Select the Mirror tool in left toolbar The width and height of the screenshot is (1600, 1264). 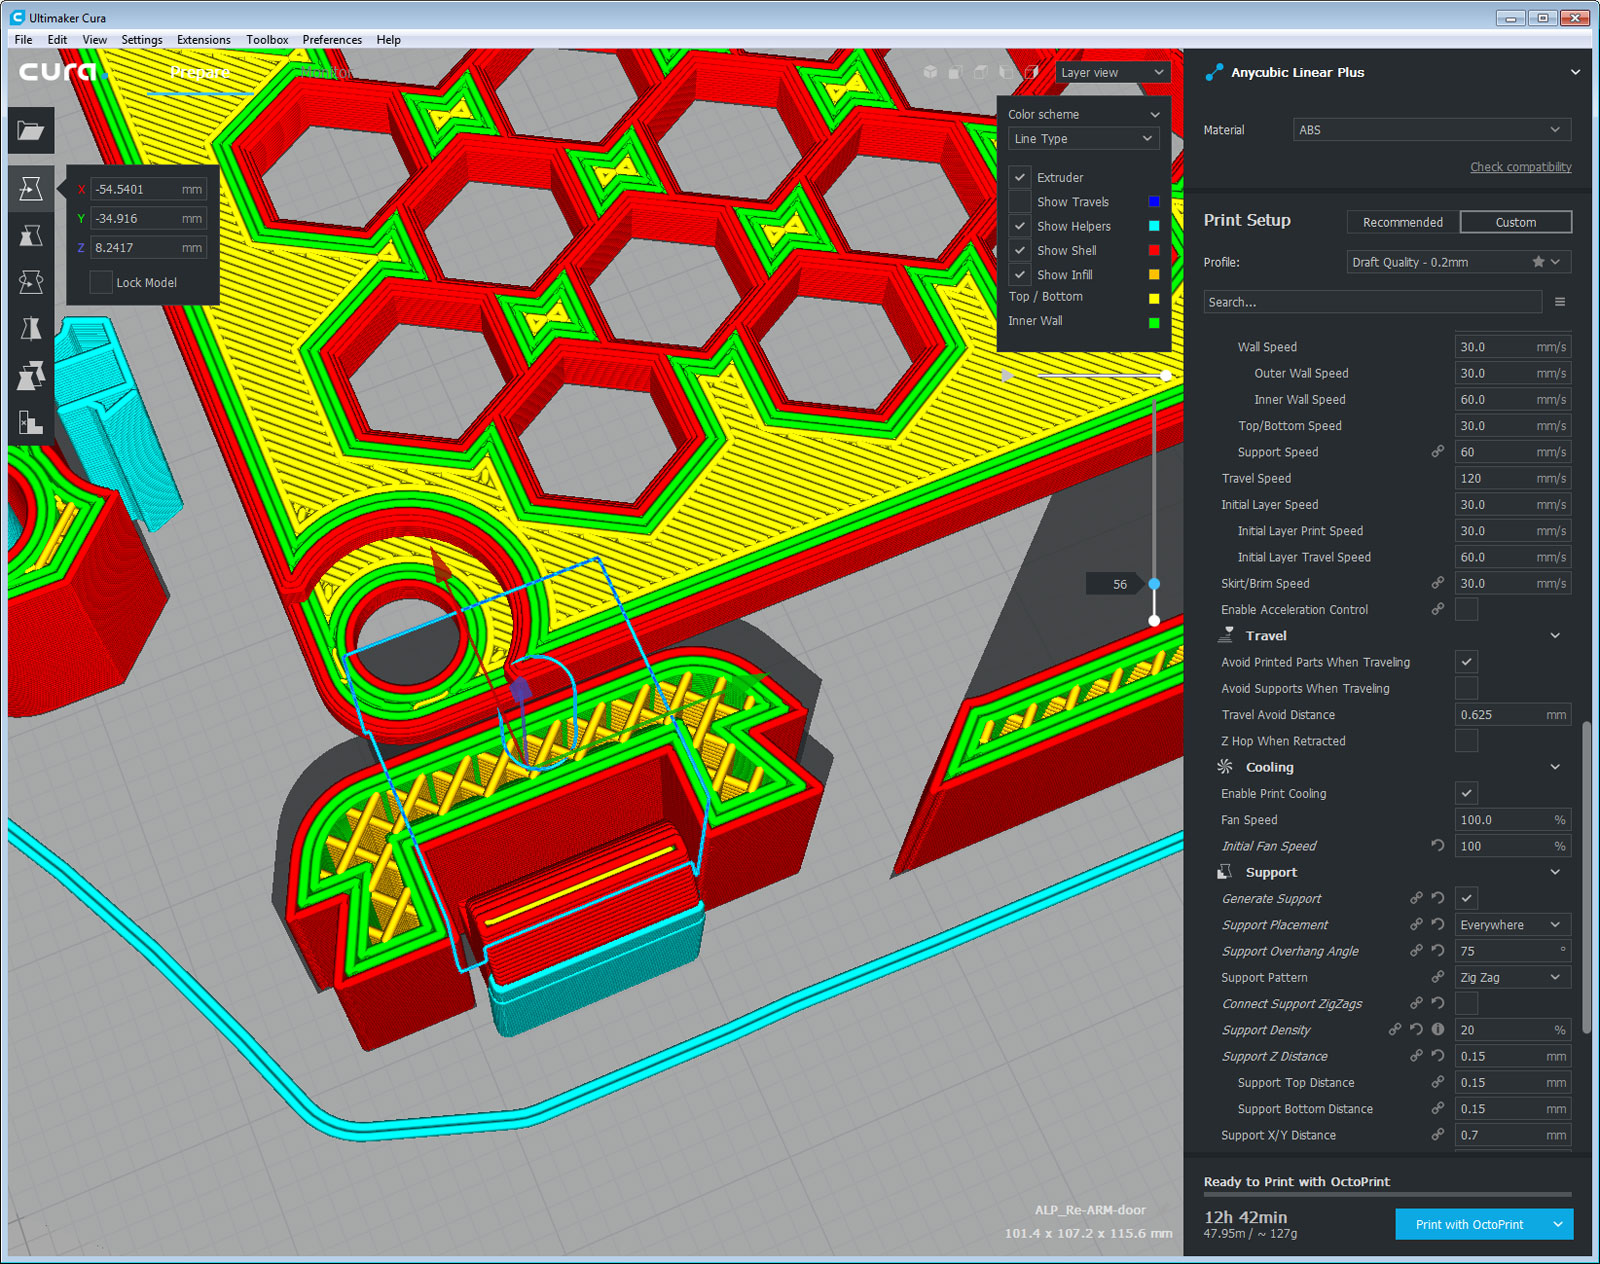click(x=31, y=329)
